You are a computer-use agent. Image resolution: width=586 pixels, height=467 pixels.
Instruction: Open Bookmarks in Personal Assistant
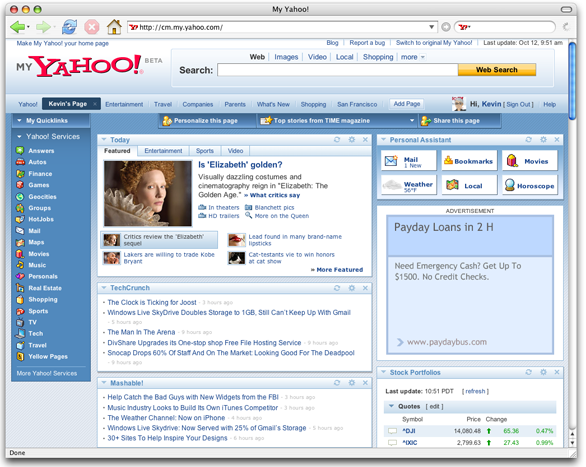[x=469, y=161]
